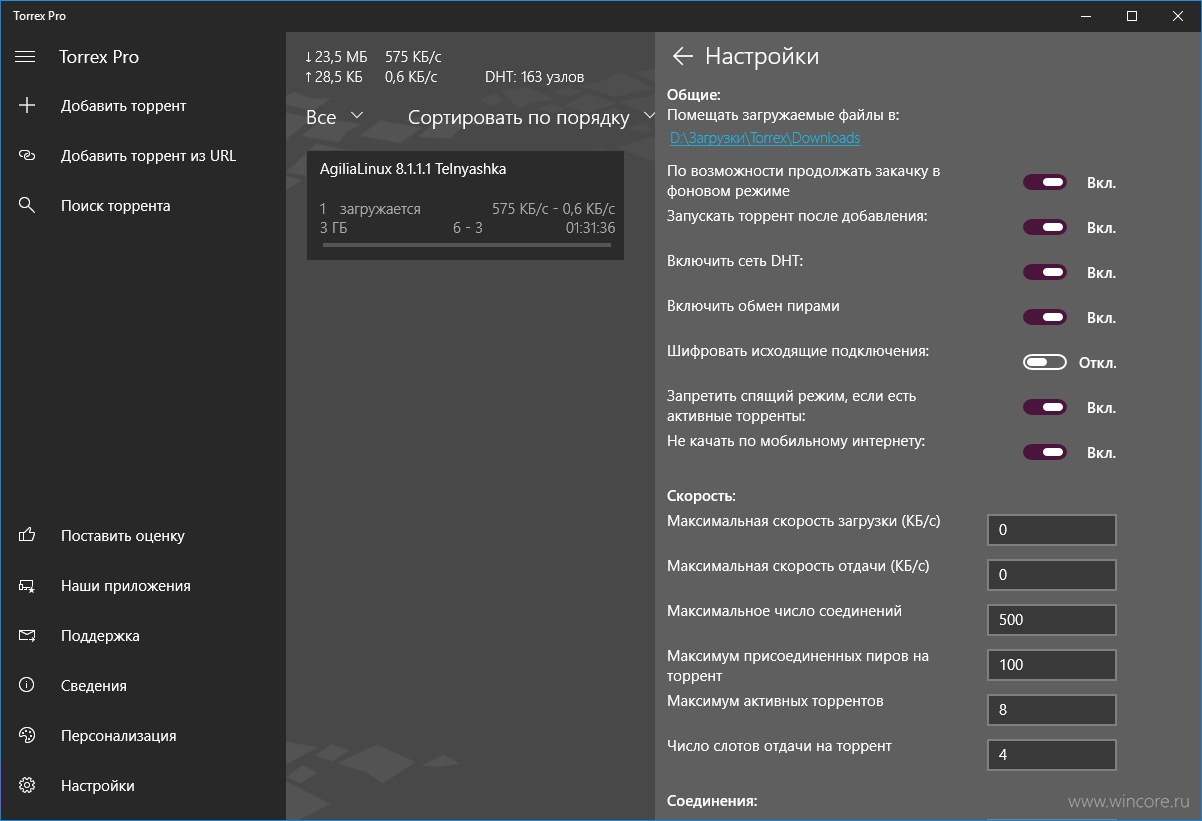Image resolution: width=1202 pixels, height=821 pixels.
Task: Click the link icon beside 'Добавить торрент из URL'
Action: (27, 156)
